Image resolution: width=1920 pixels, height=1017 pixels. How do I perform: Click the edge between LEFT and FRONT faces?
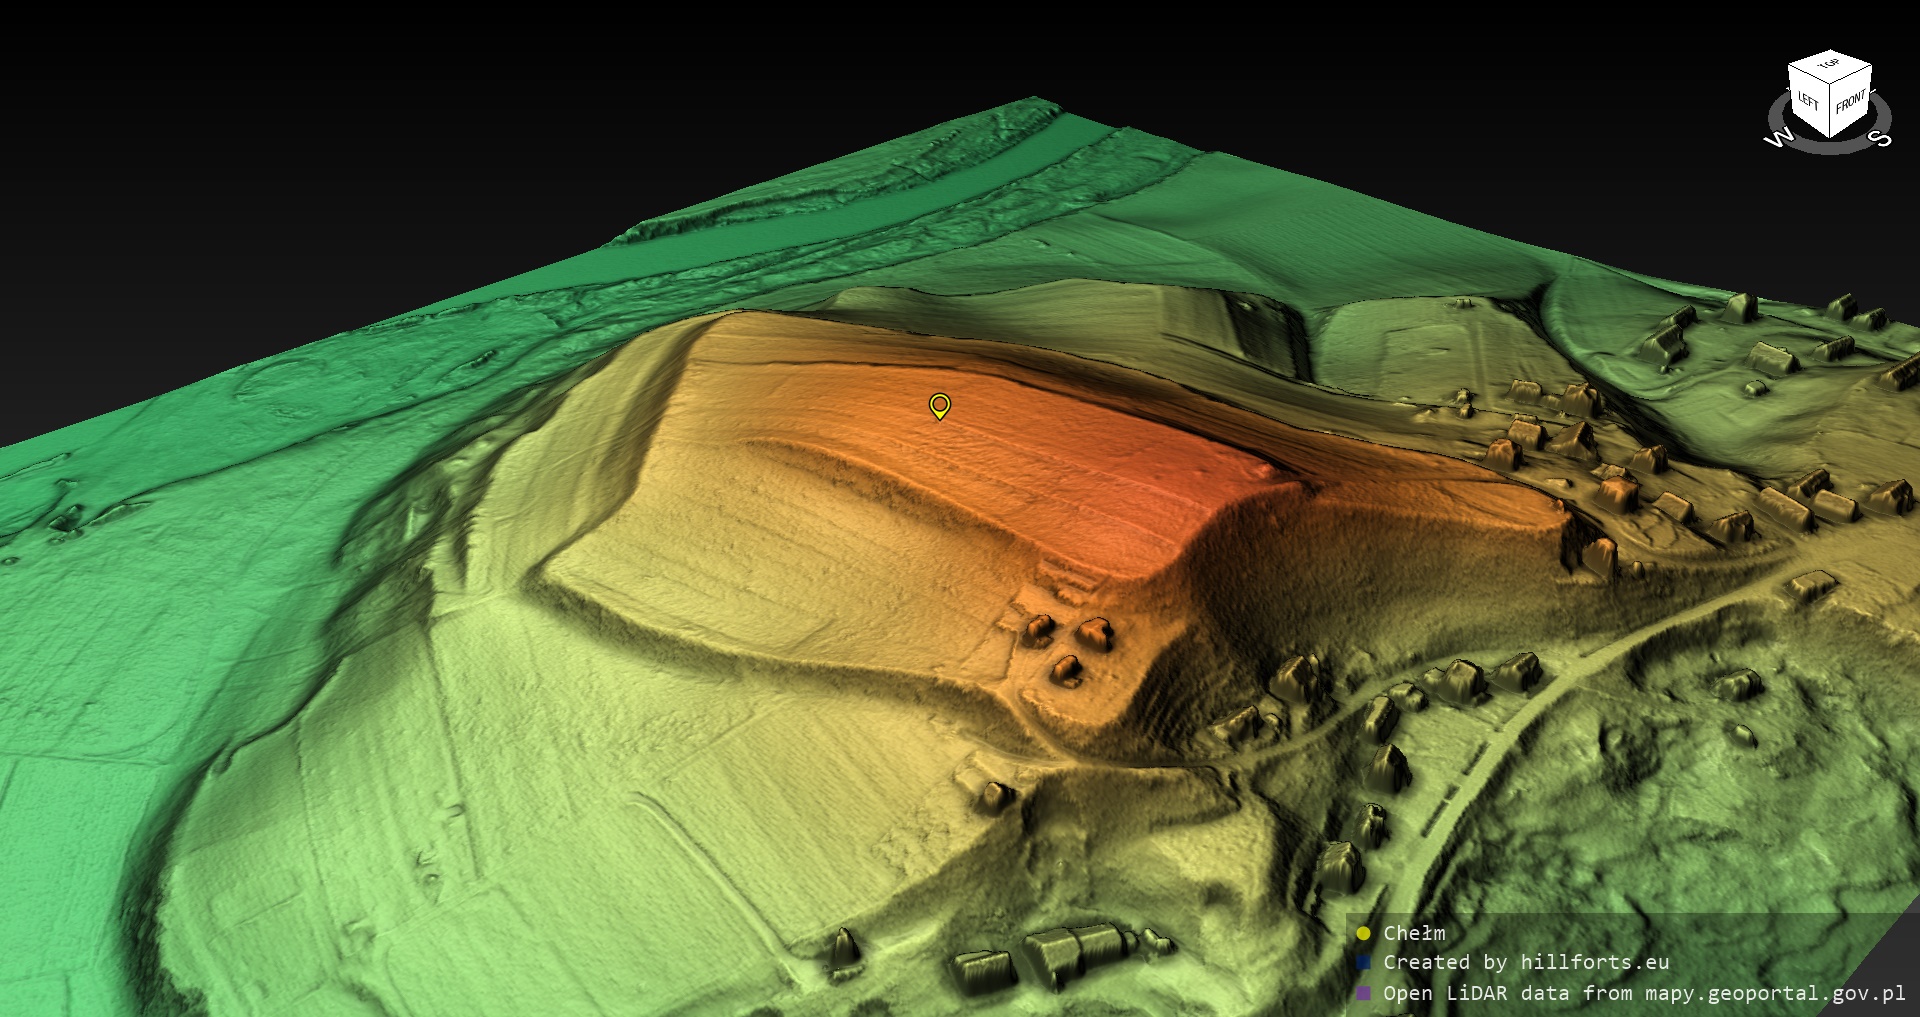1830,112
